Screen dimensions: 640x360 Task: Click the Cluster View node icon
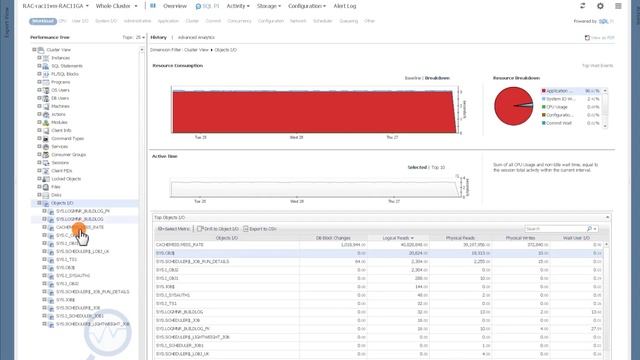tap(41, 50)
